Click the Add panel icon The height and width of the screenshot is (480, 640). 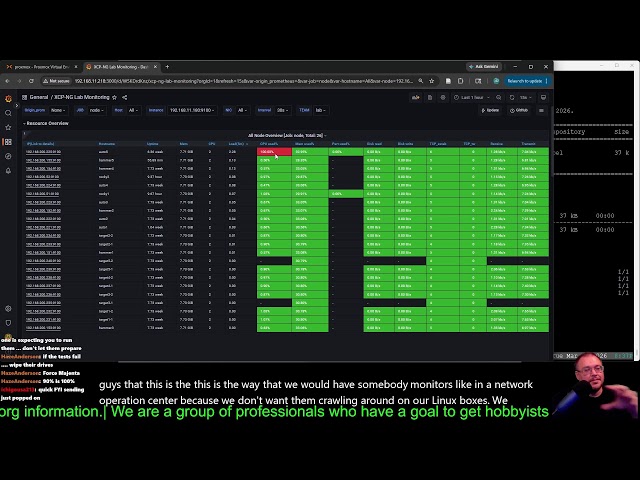click(x=416, y=98)
